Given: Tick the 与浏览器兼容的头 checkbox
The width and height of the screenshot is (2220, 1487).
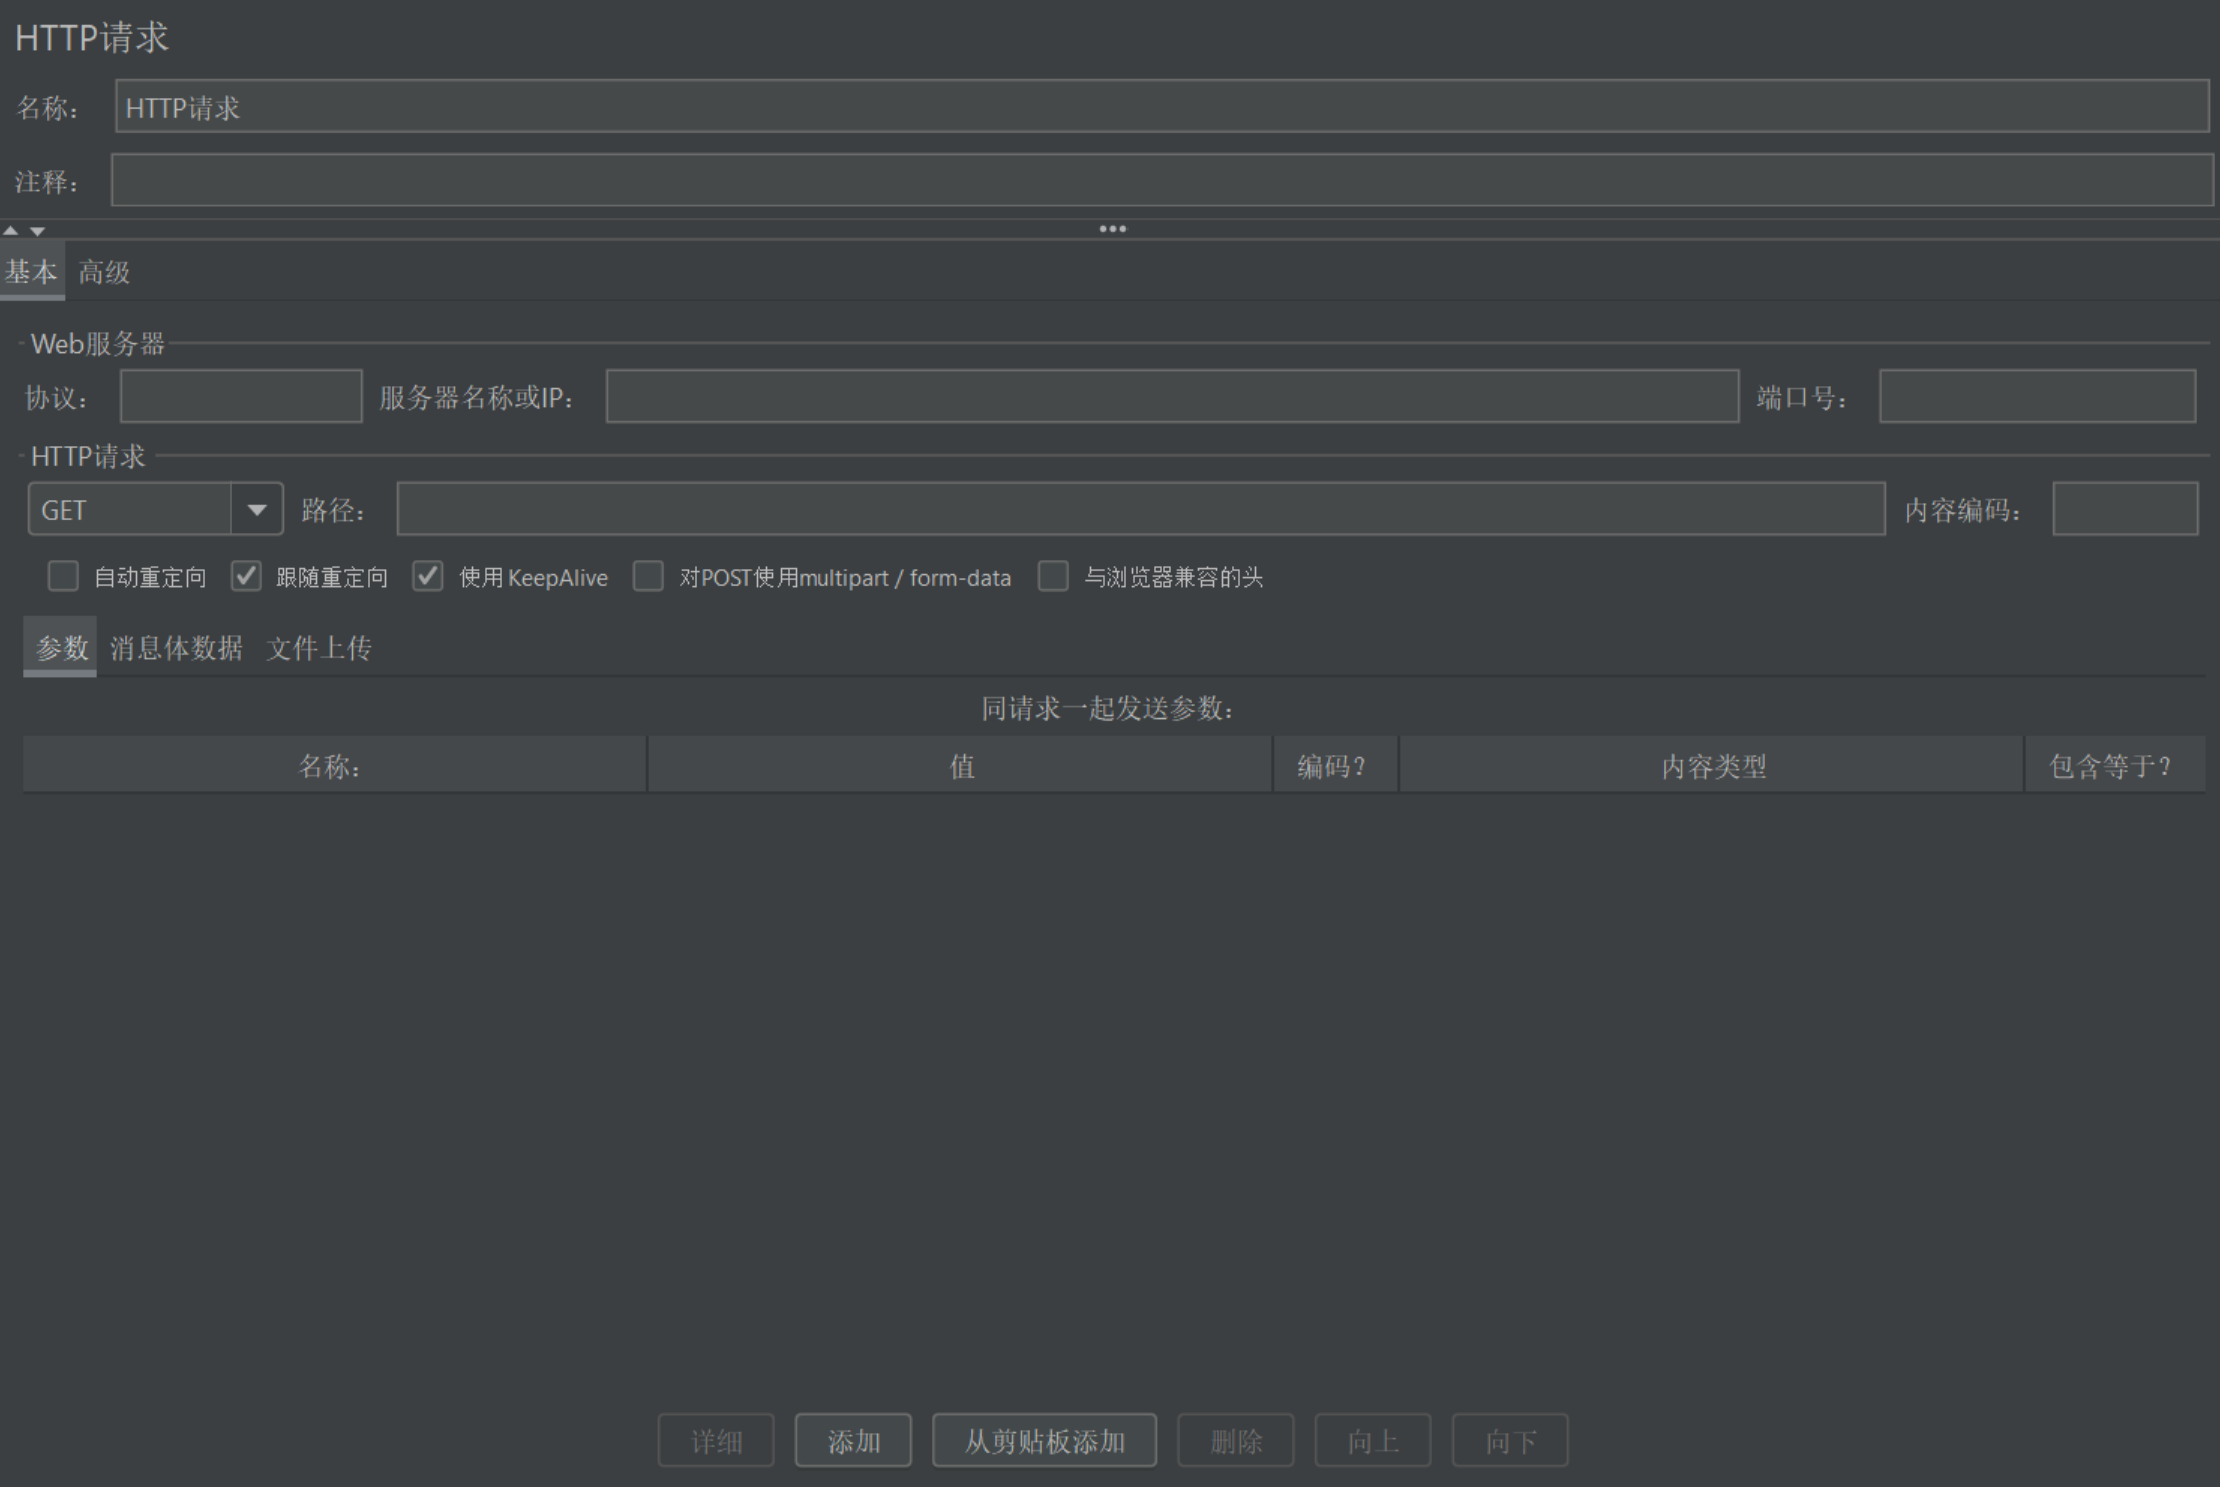Looking at the screenshot, I should pyautogui.click(x=1053, y=576).
